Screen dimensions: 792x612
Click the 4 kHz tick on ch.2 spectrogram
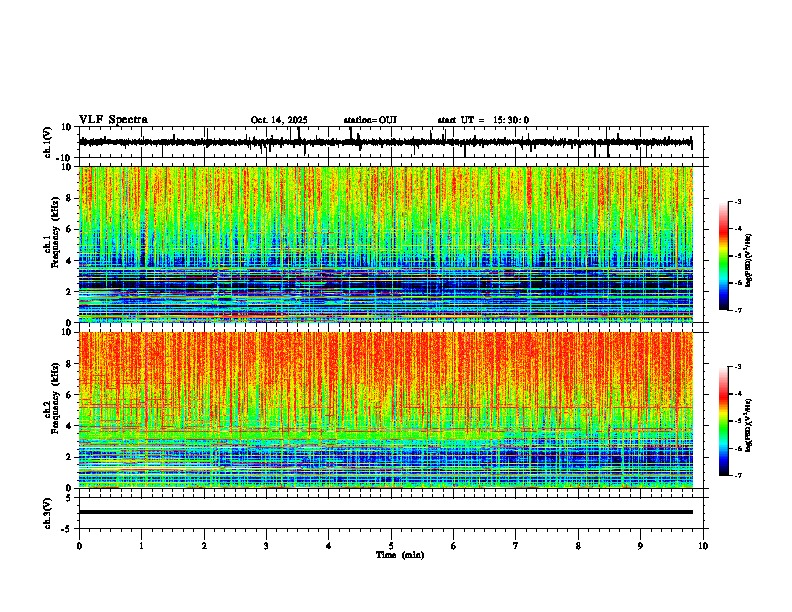(70, 426)
